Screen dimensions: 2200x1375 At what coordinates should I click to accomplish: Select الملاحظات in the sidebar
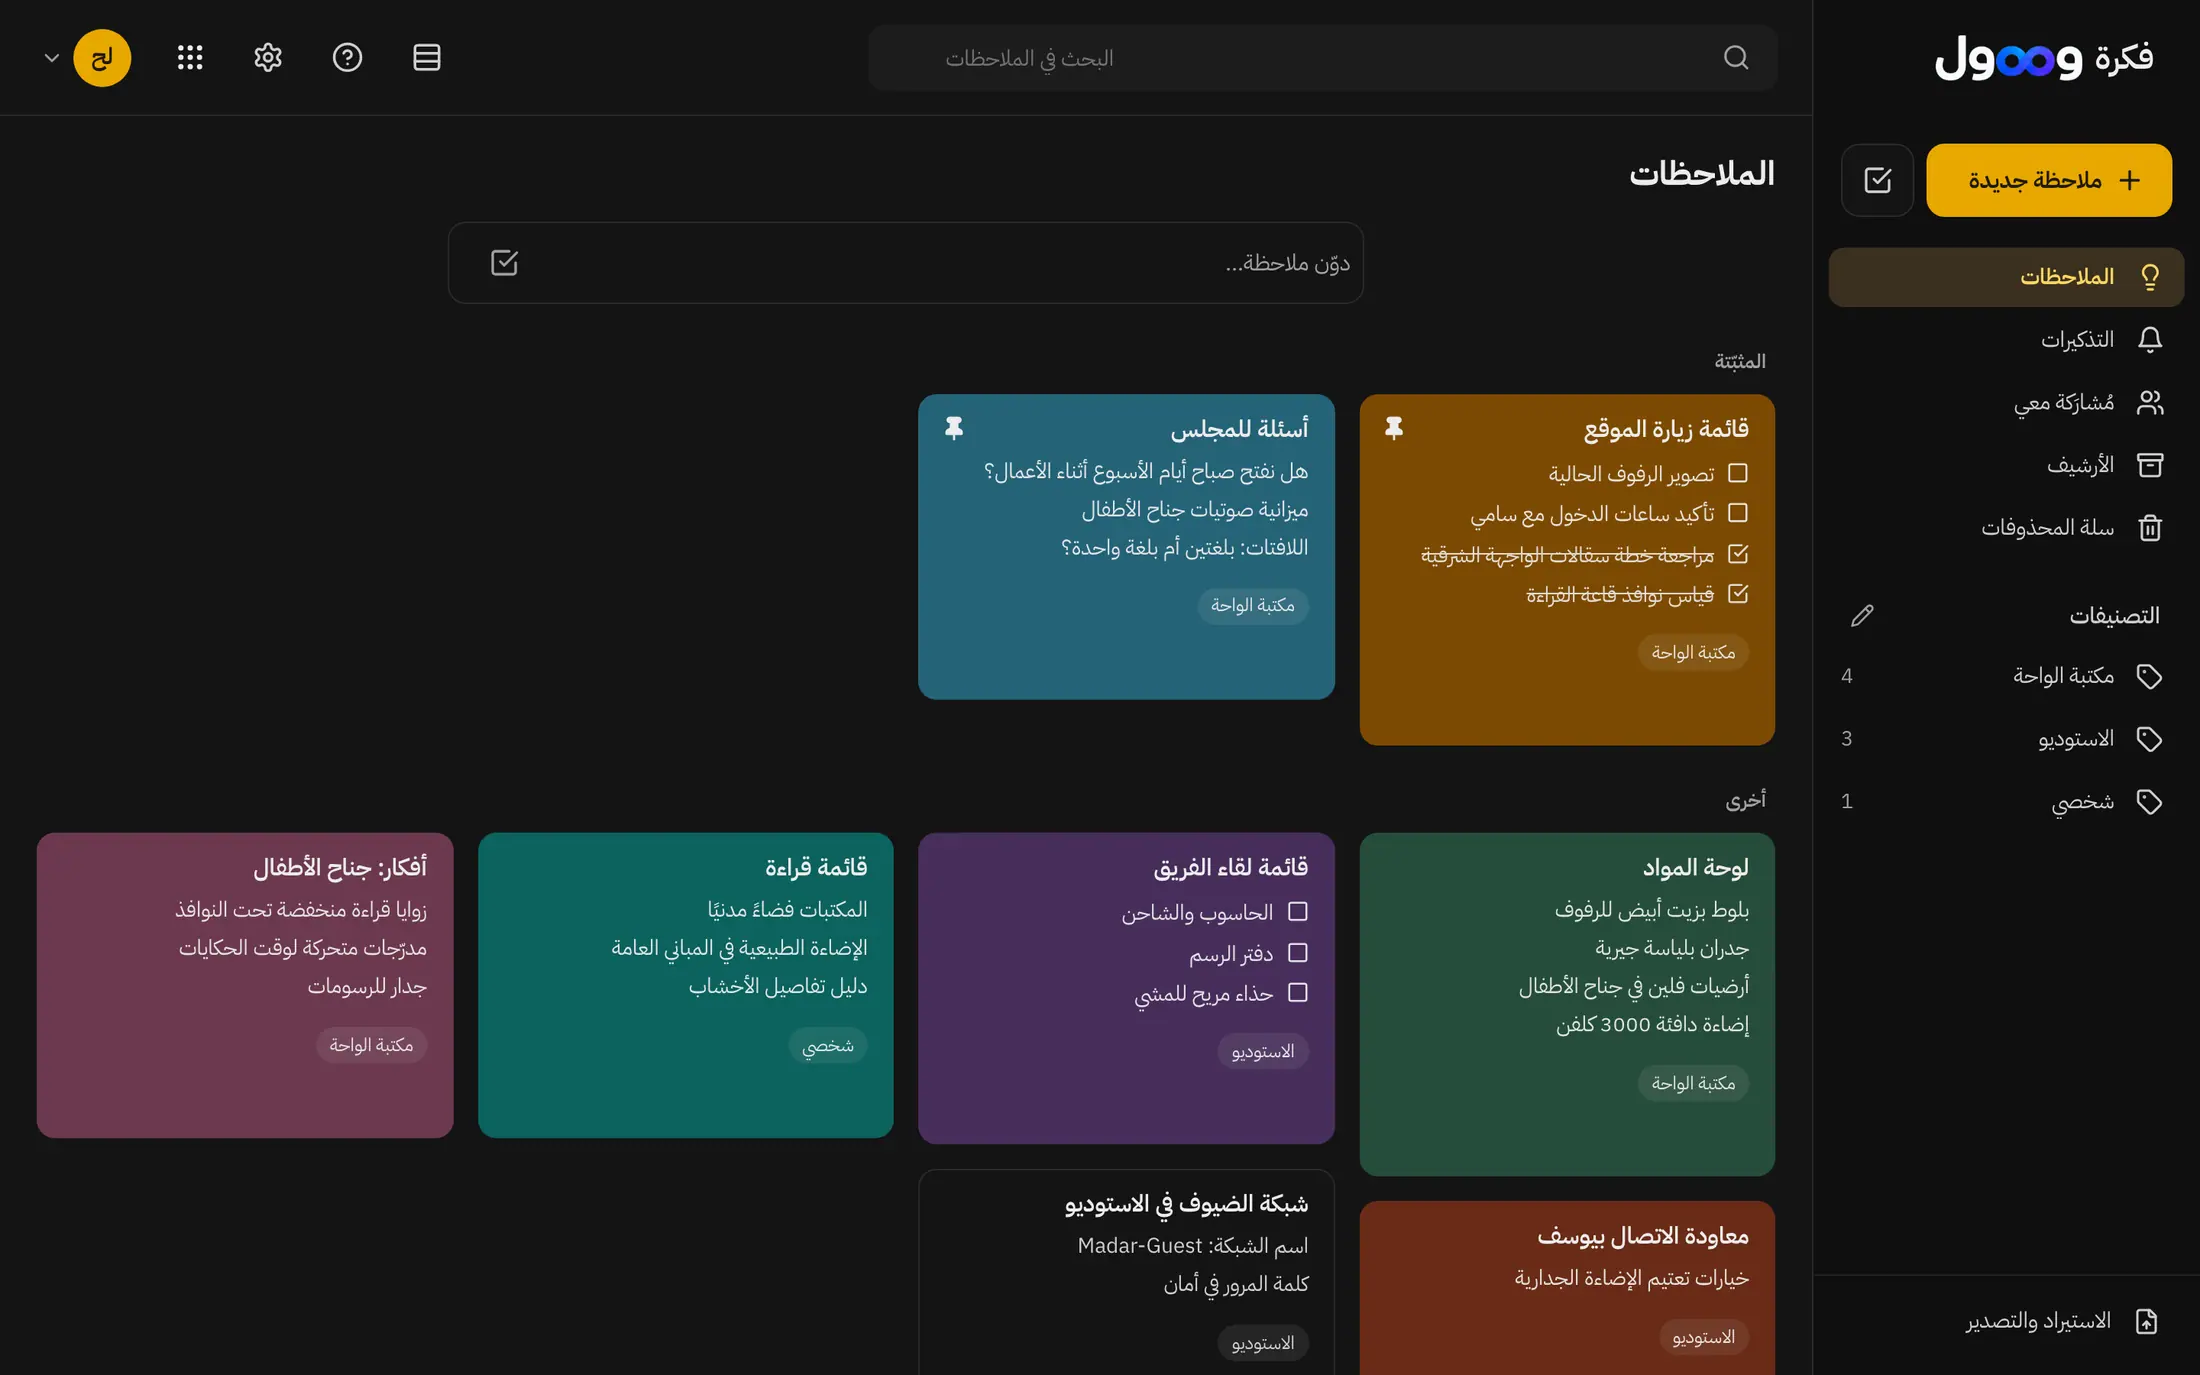tap(2006, 277)
